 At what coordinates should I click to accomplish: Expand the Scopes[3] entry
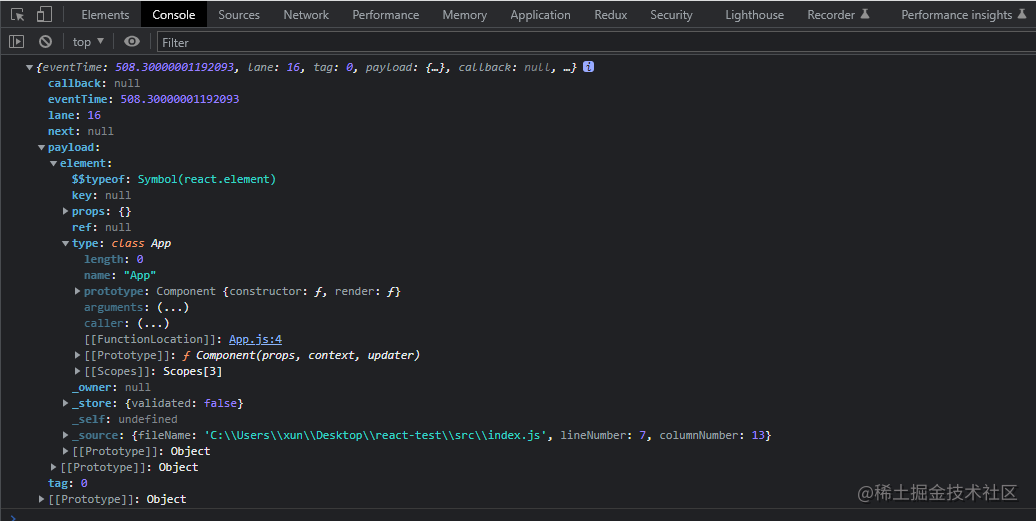pyautogui.click(x=77, y=371)
